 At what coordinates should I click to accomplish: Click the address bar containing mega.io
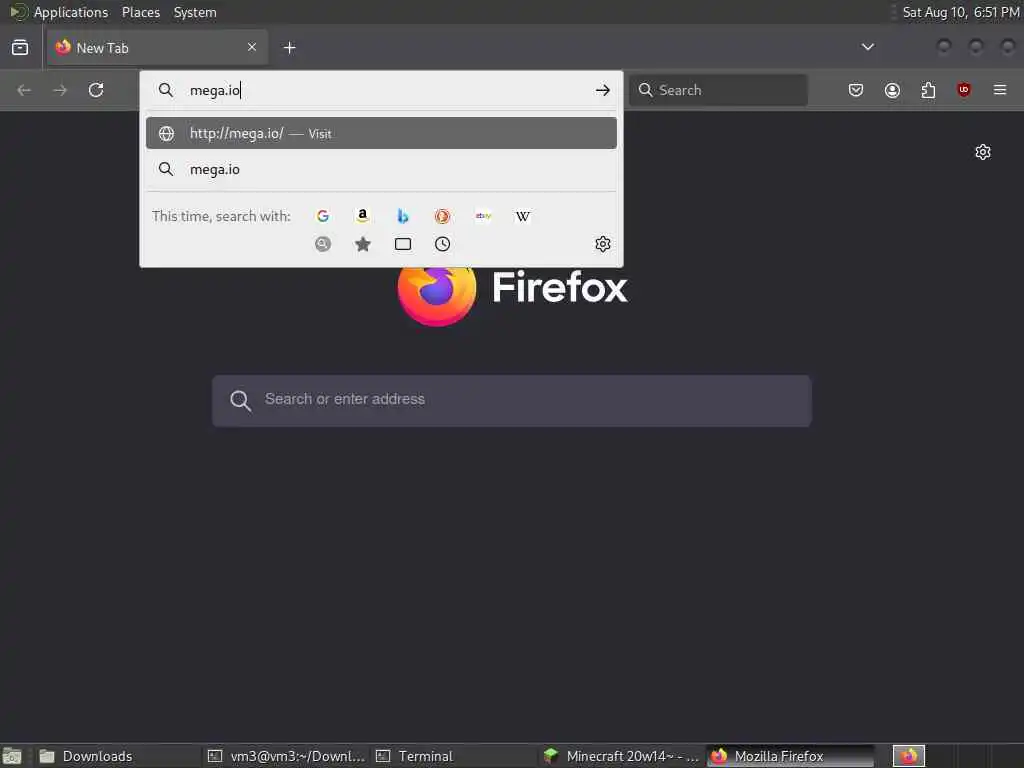click(x=382, y=90)
